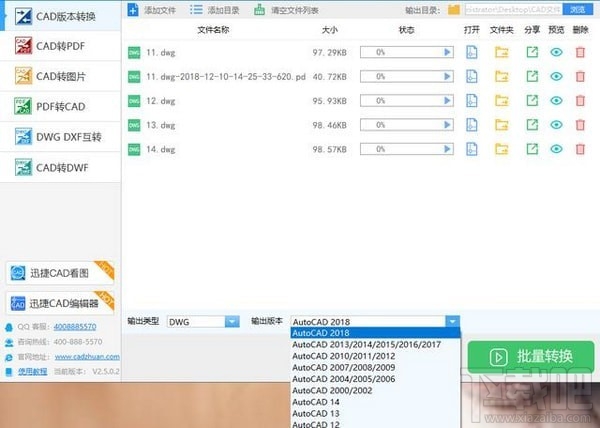
Task: Open the 迅捷CAD编辑器 promo button
Action: 60,303
